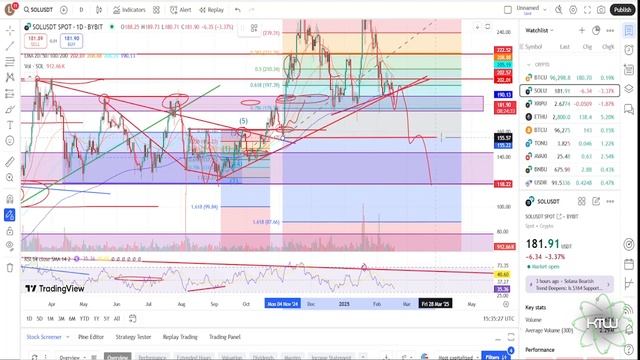Open chart settings gear icon
640x360 pixels.
point(573,9)
